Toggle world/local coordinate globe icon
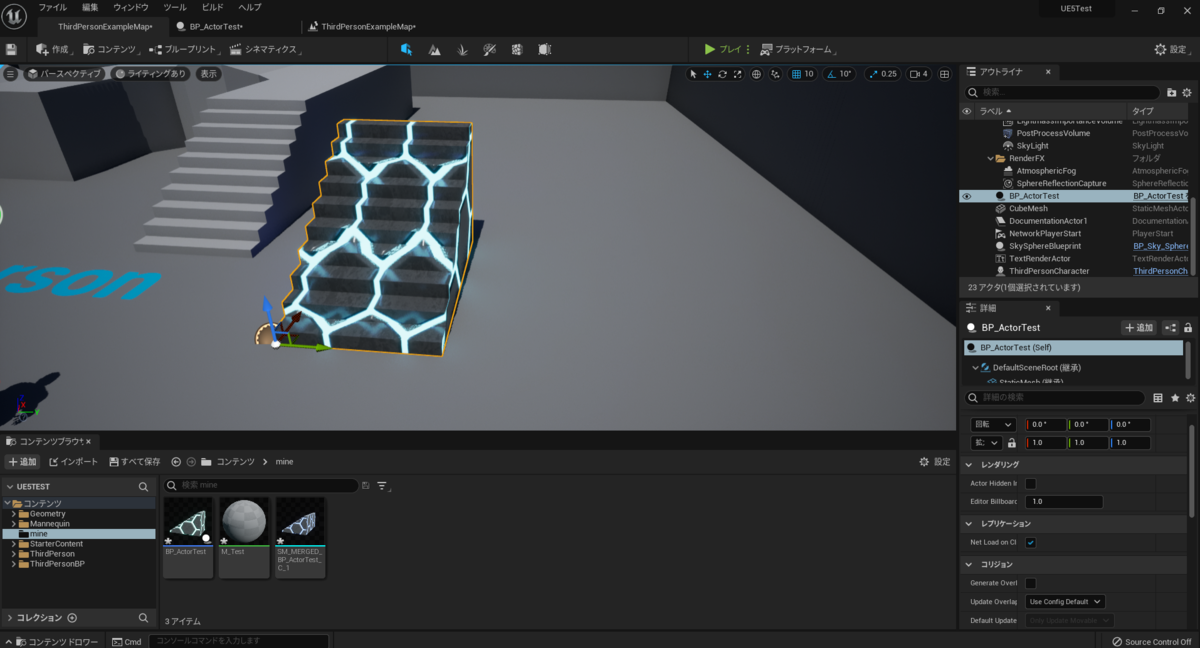 point(756,74)
